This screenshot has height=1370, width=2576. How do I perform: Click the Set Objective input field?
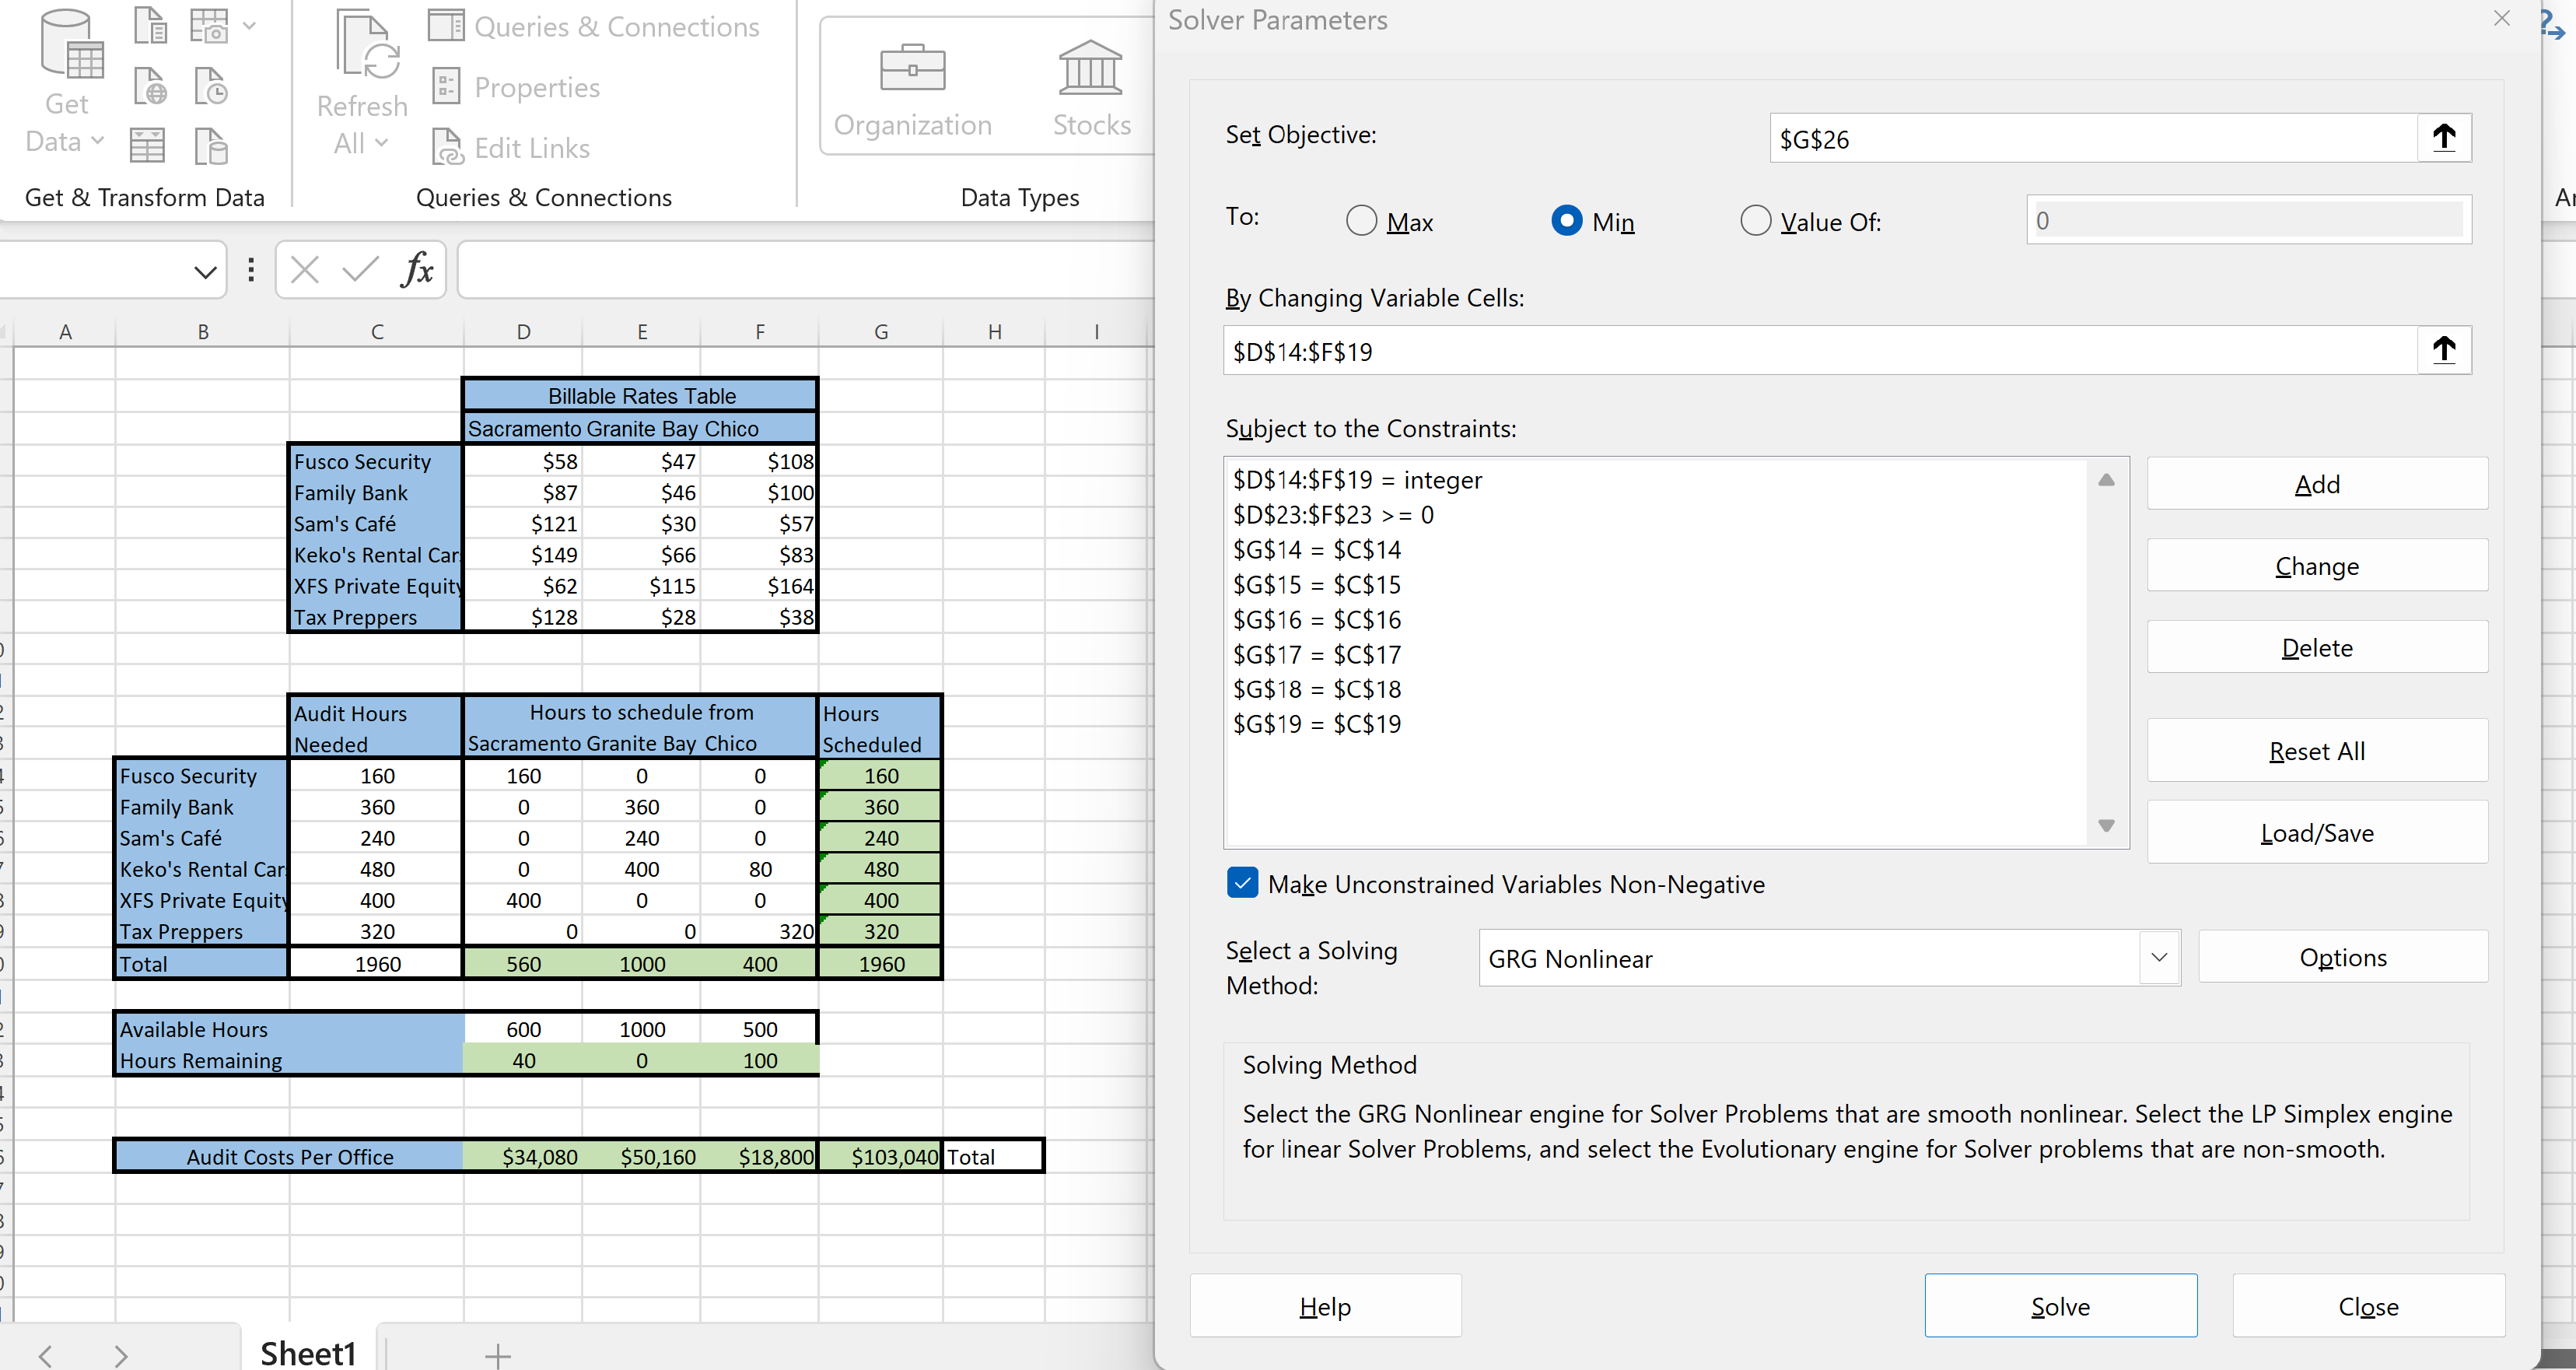(2093, 138)
